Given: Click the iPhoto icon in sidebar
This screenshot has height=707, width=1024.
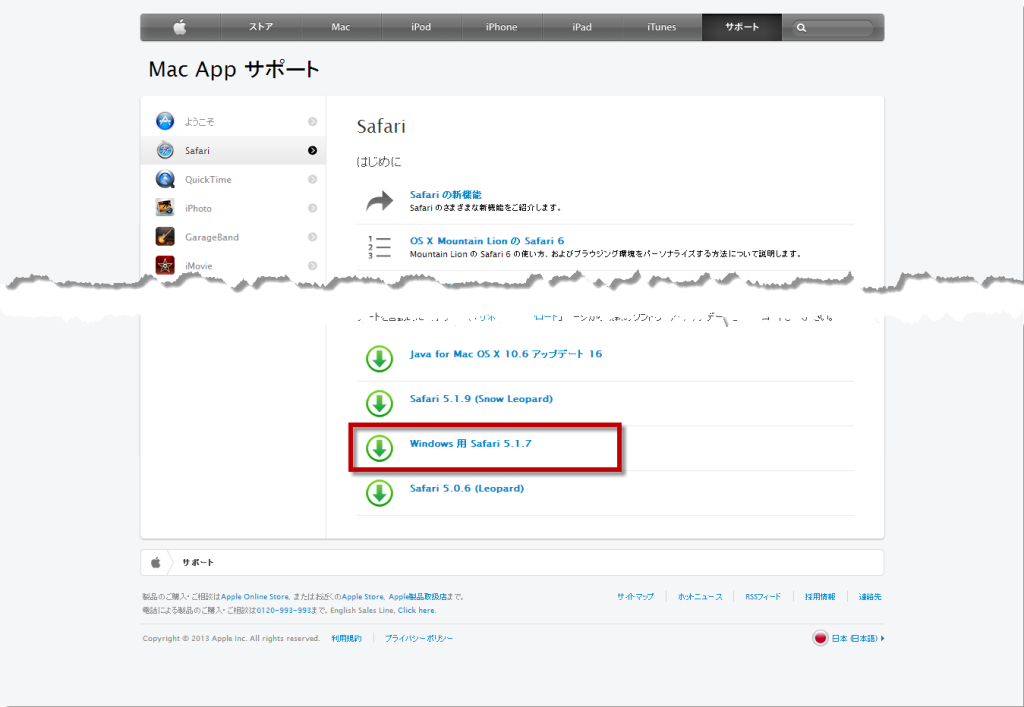Looking at the screenshot, I should [x=165, y=208].
